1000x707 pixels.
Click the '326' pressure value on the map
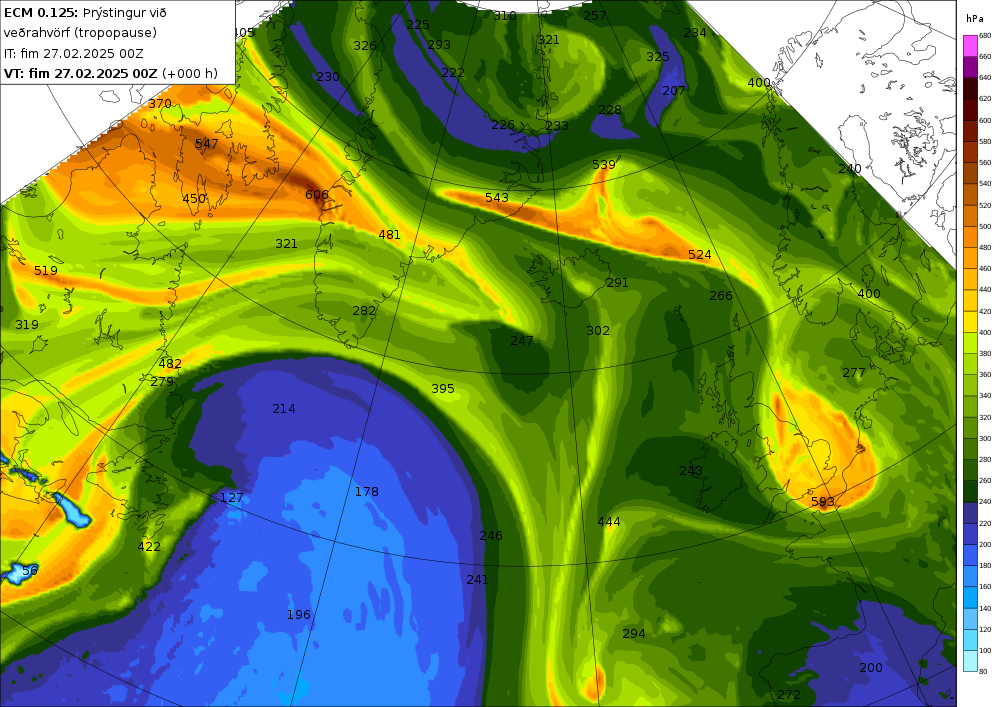pos(365,46)
